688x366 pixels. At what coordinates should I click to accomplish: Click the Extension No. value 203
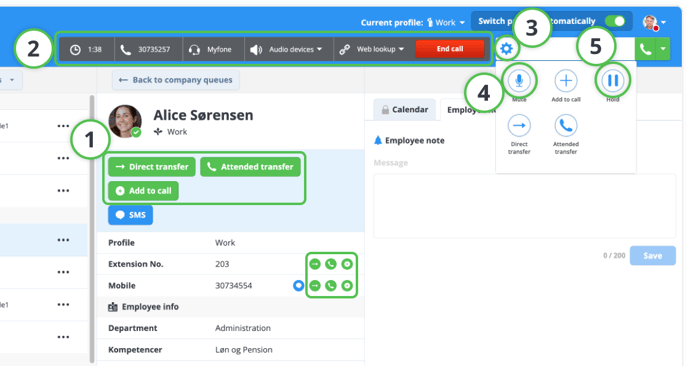[x=222, y=264]
